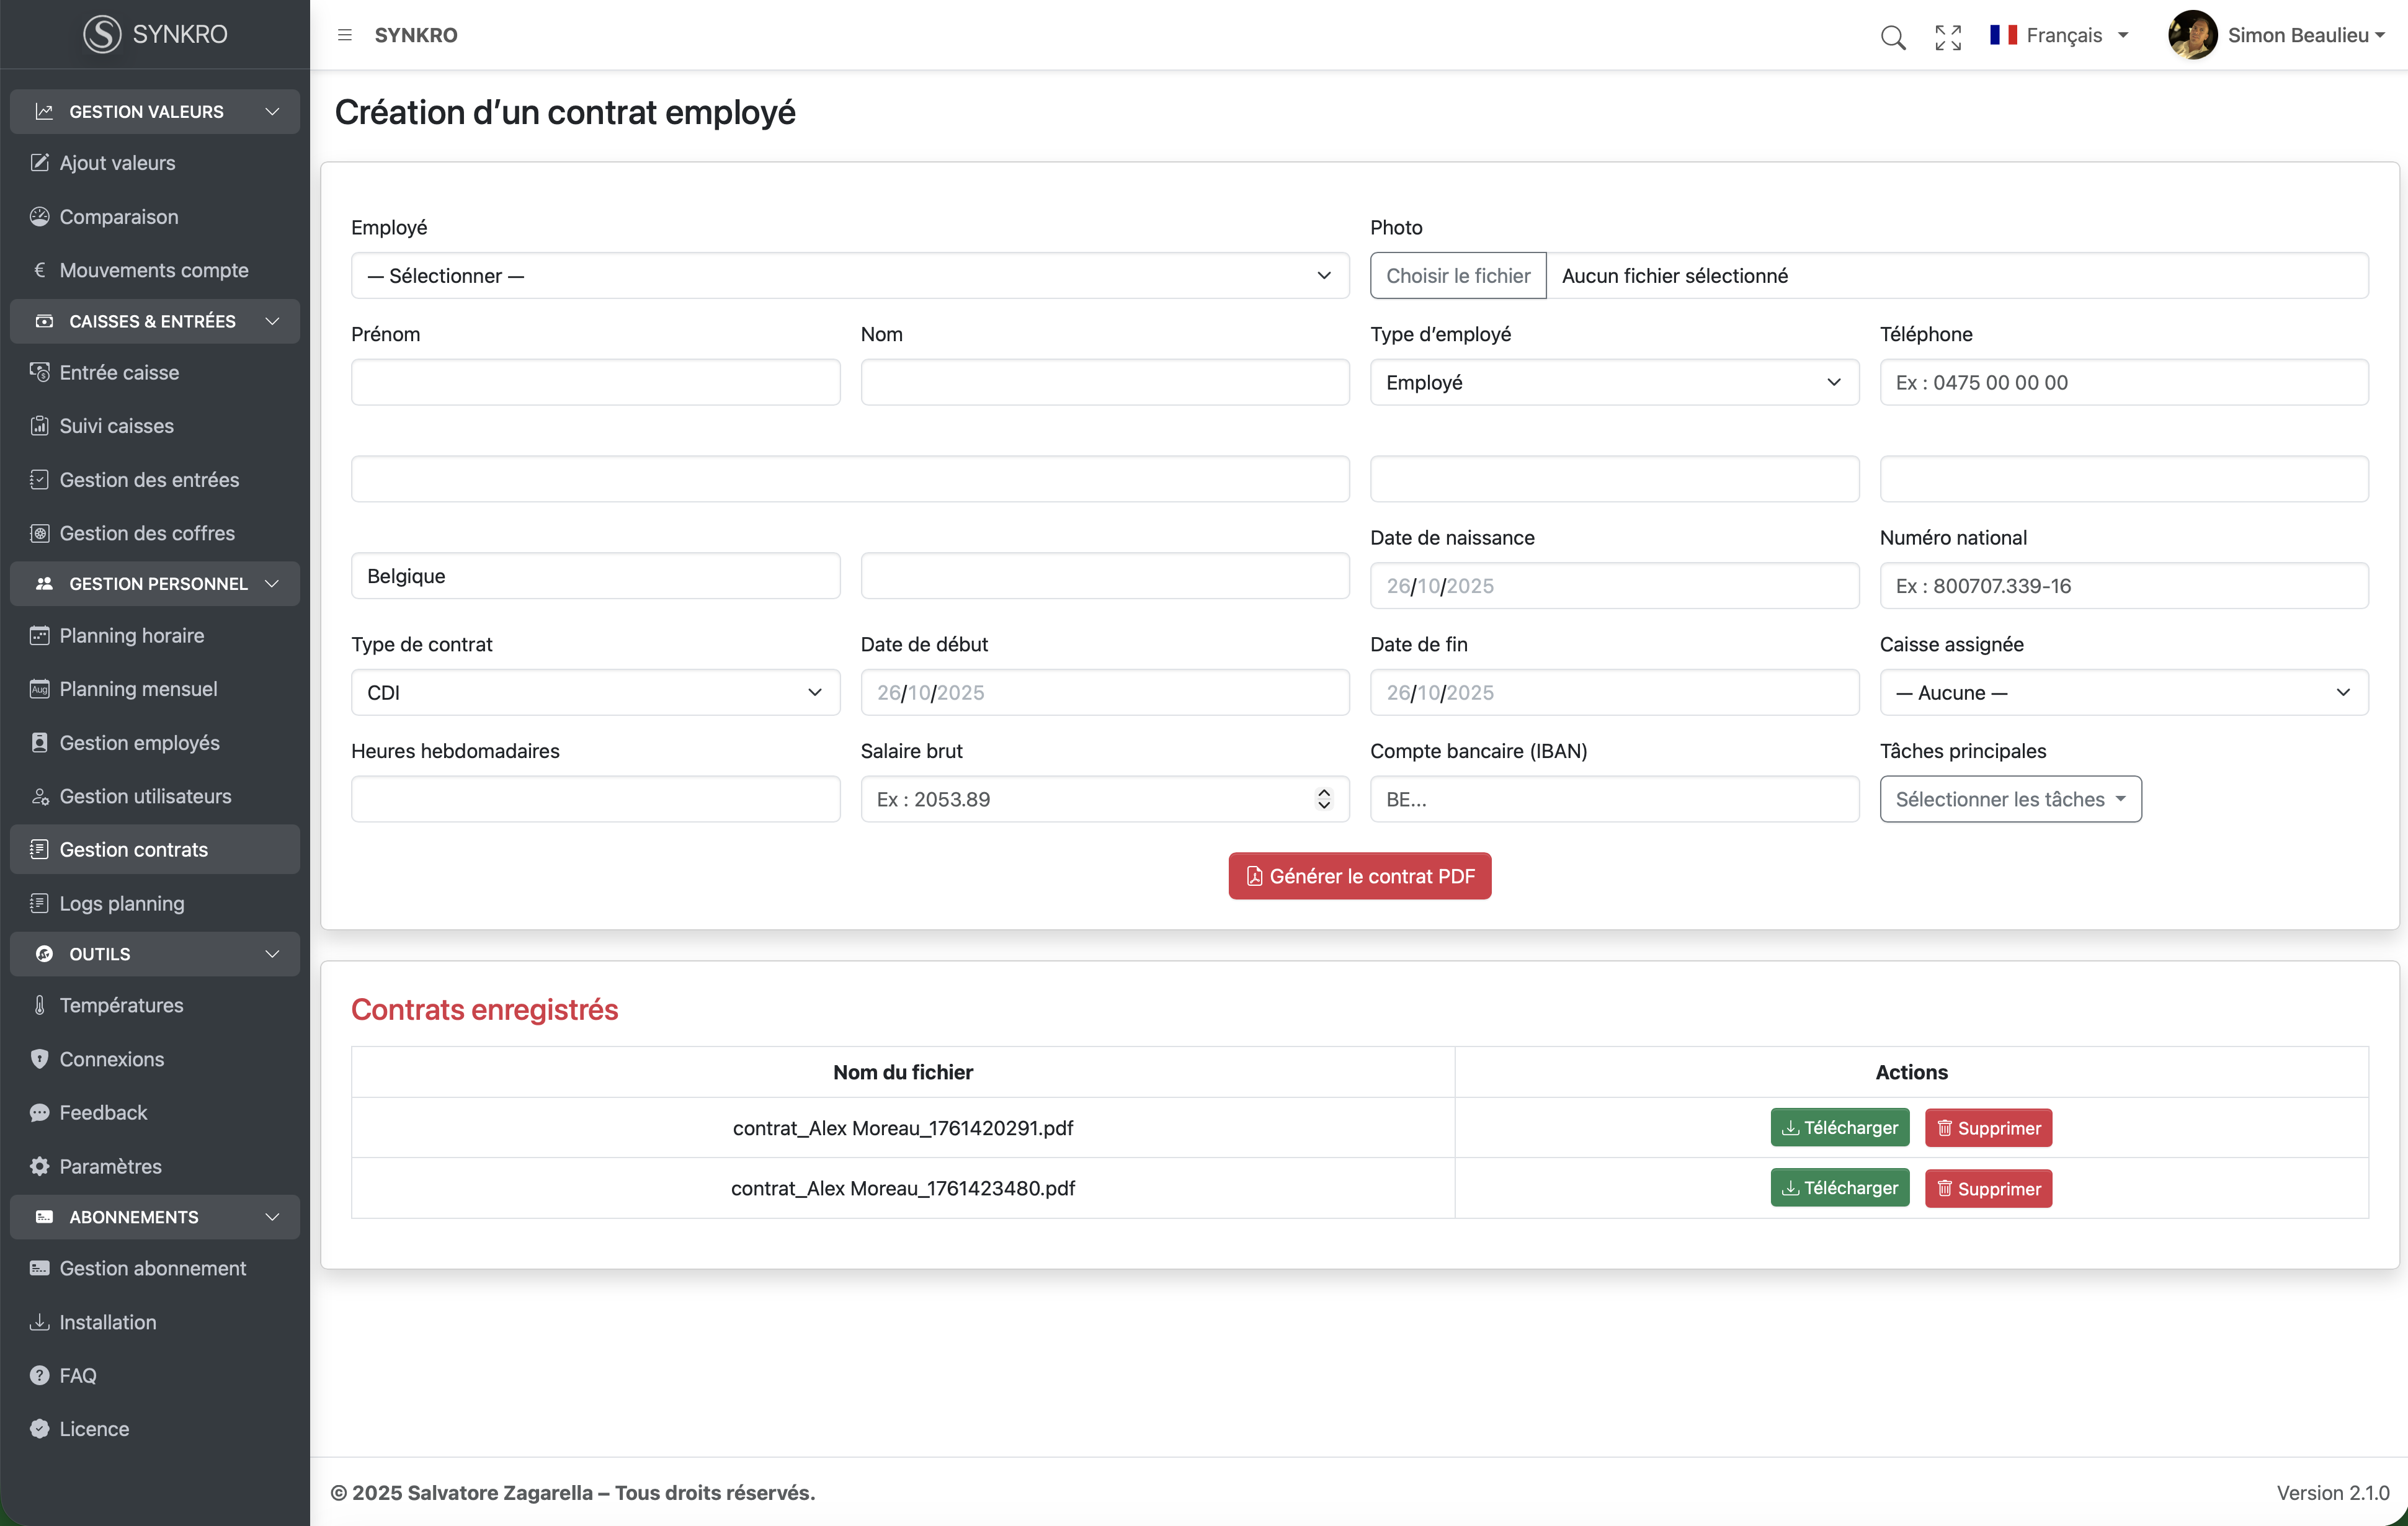The image size is (2408, 1526).
Task: Collapse the OUTILS sidebar group
Action: pyautogui.click(x=271, y=954)
